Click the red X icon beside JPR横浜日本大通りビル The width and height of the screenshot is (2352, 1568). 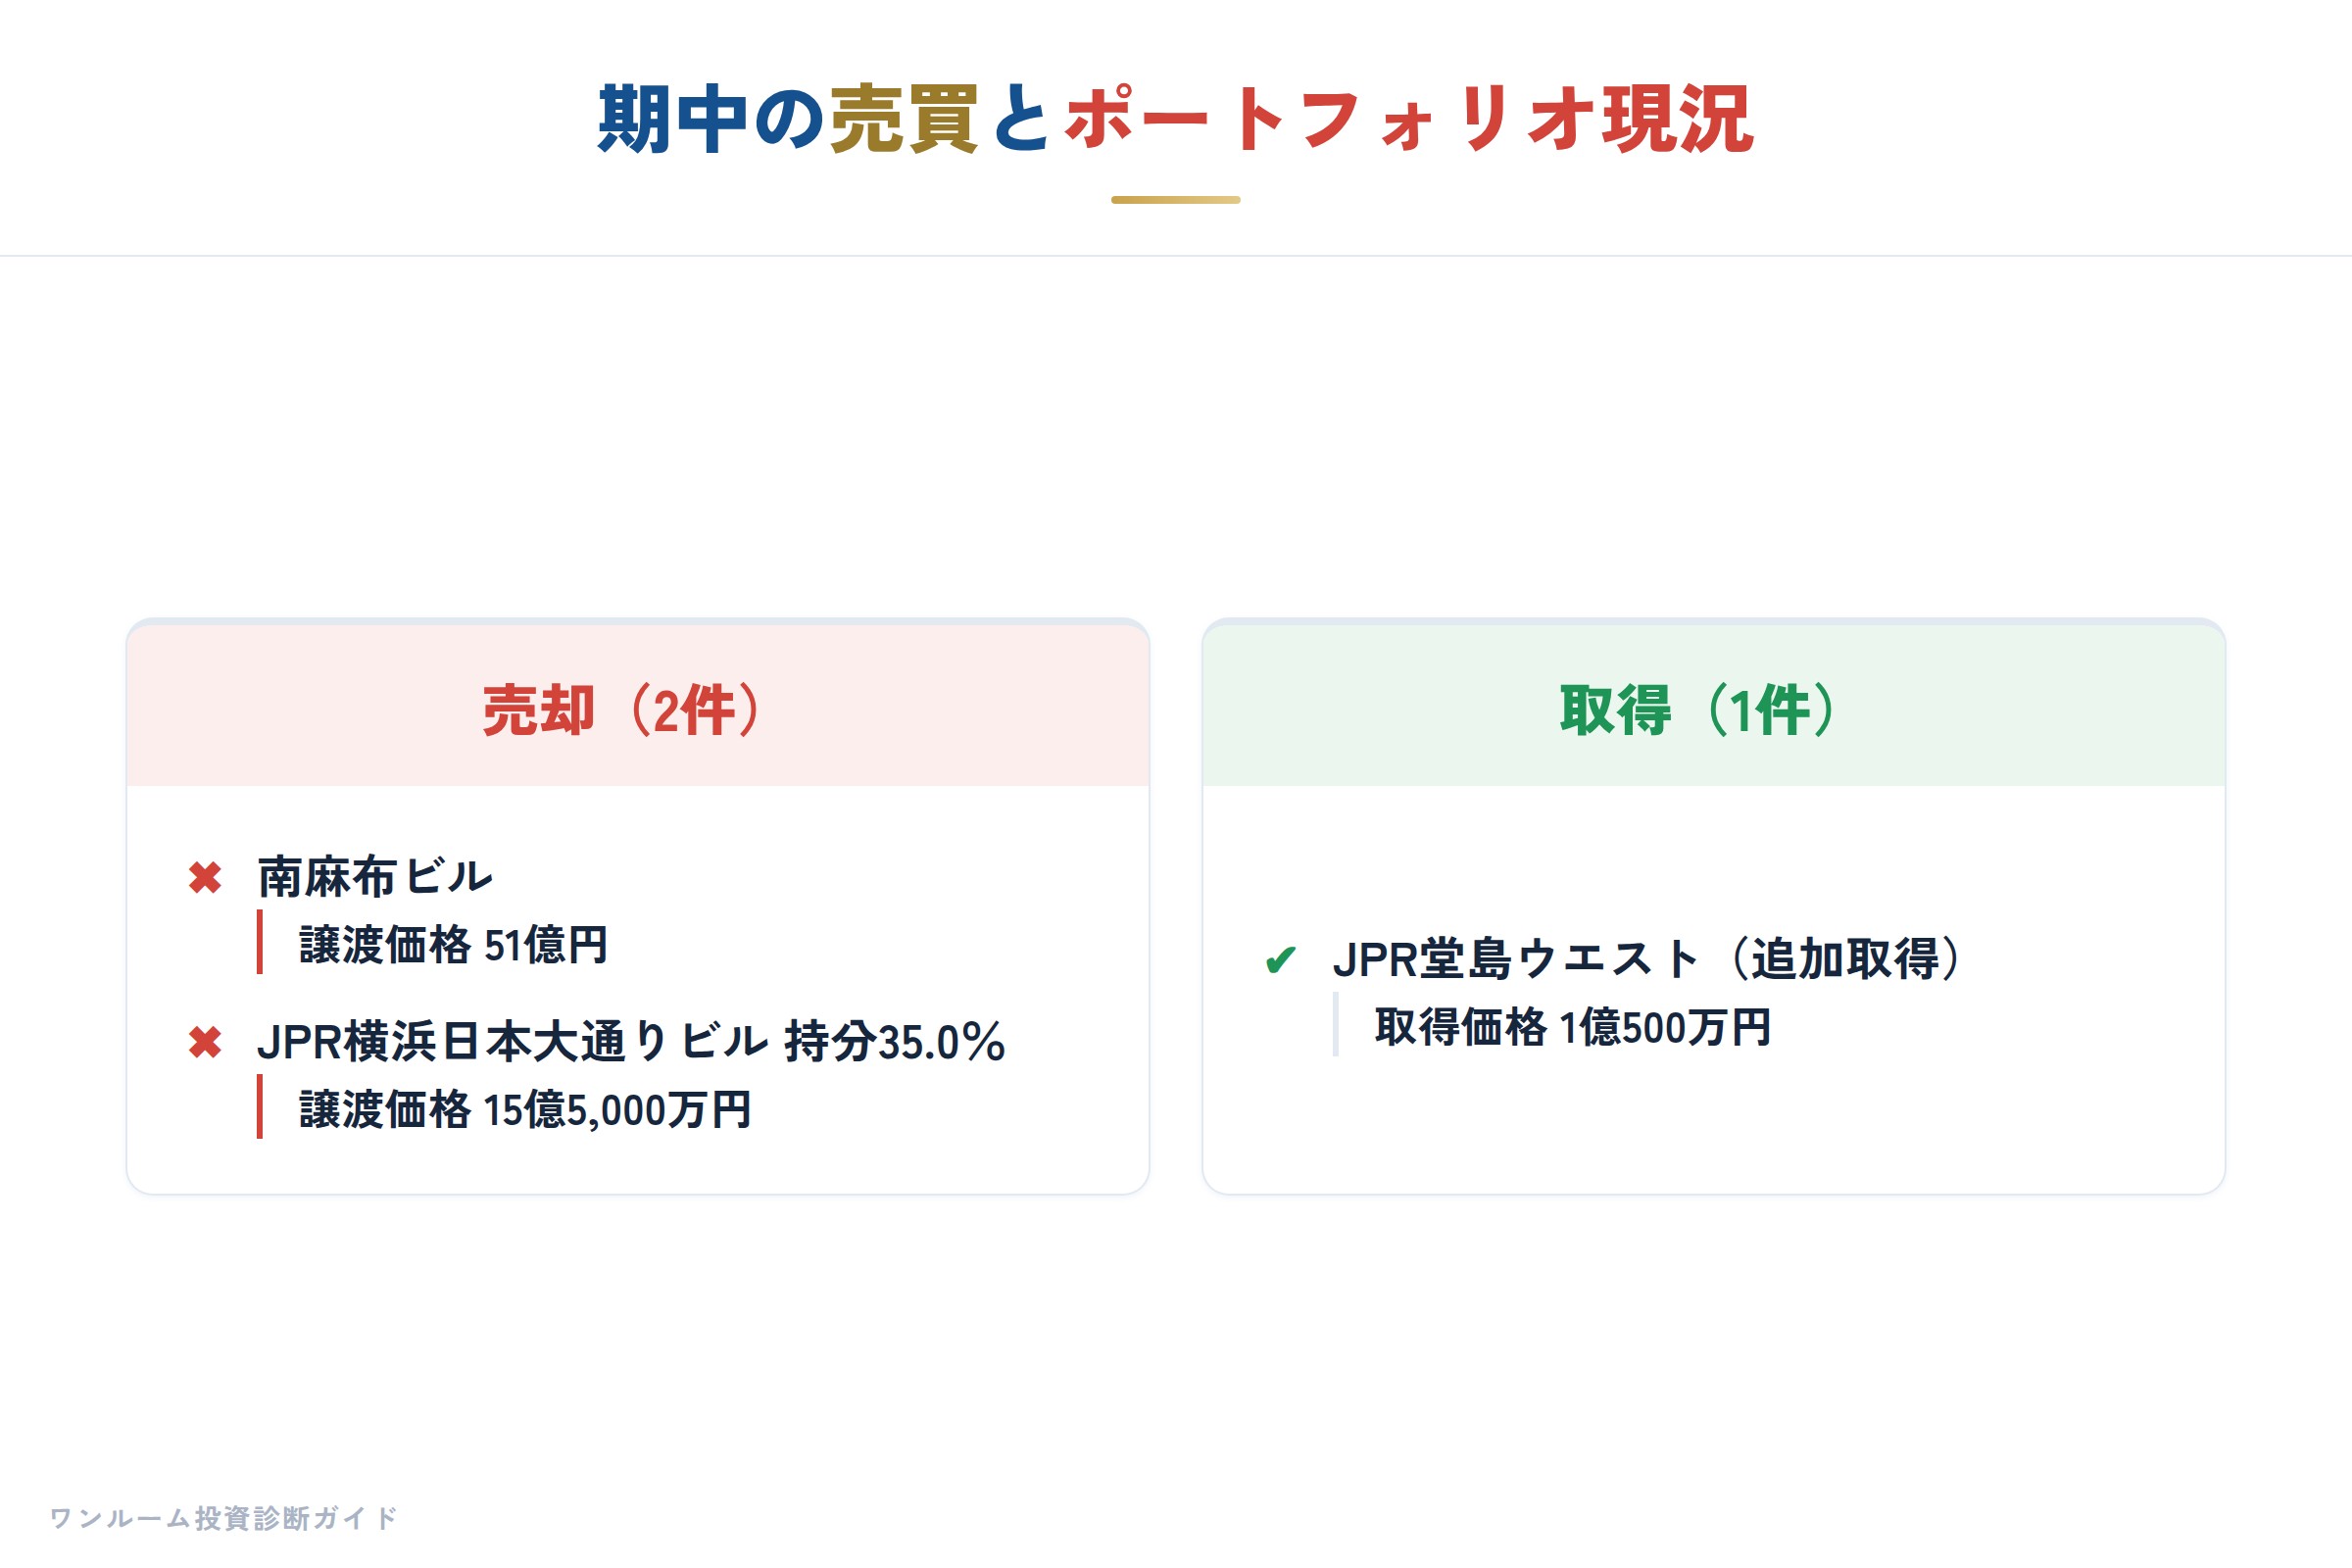click(205, 1043)
